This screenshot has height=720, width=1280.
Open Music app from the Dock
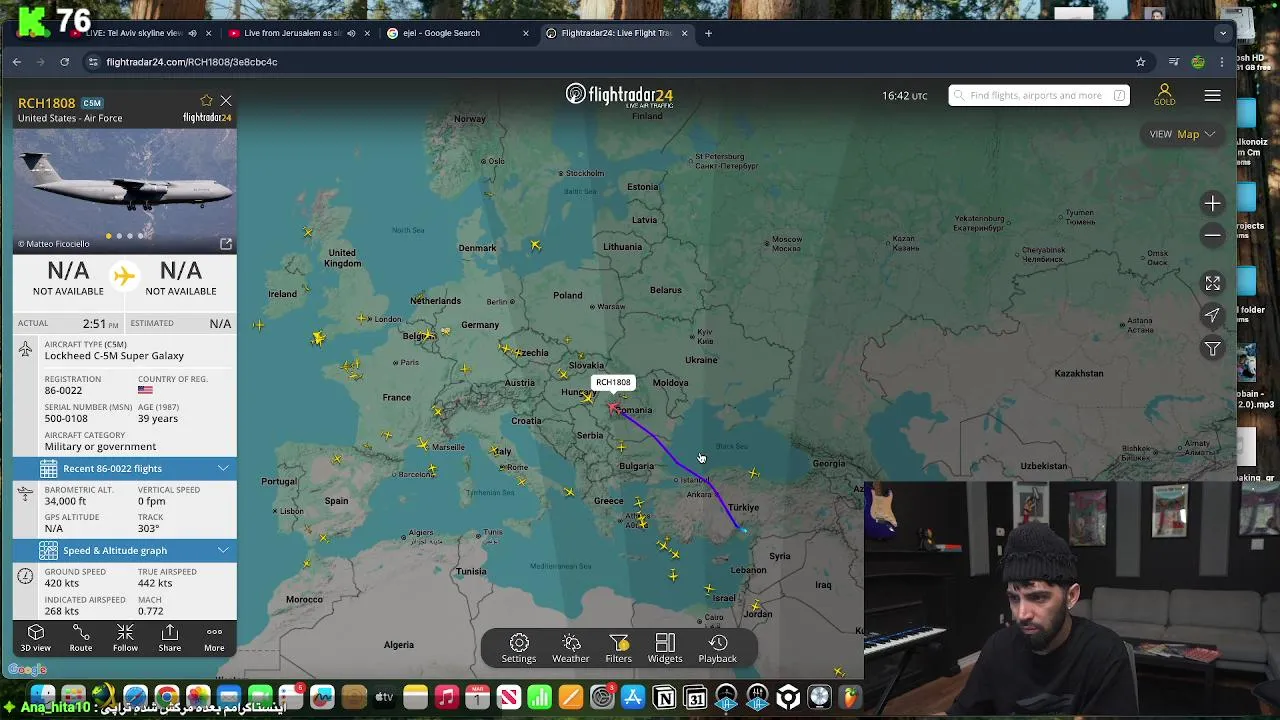point(446,697)
